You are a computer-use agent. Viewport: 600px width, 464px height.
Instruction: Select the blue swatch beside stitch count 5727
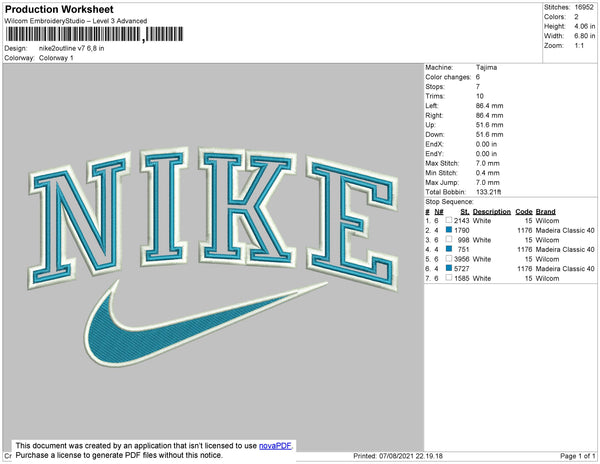pos(449,268)
